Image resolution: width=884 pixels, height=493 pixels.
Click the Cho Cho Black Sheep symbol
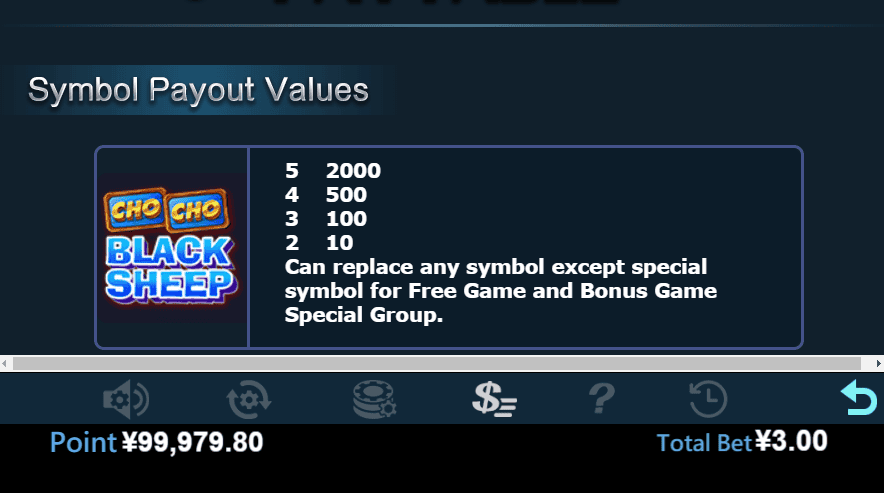click(x=171, y=247)
